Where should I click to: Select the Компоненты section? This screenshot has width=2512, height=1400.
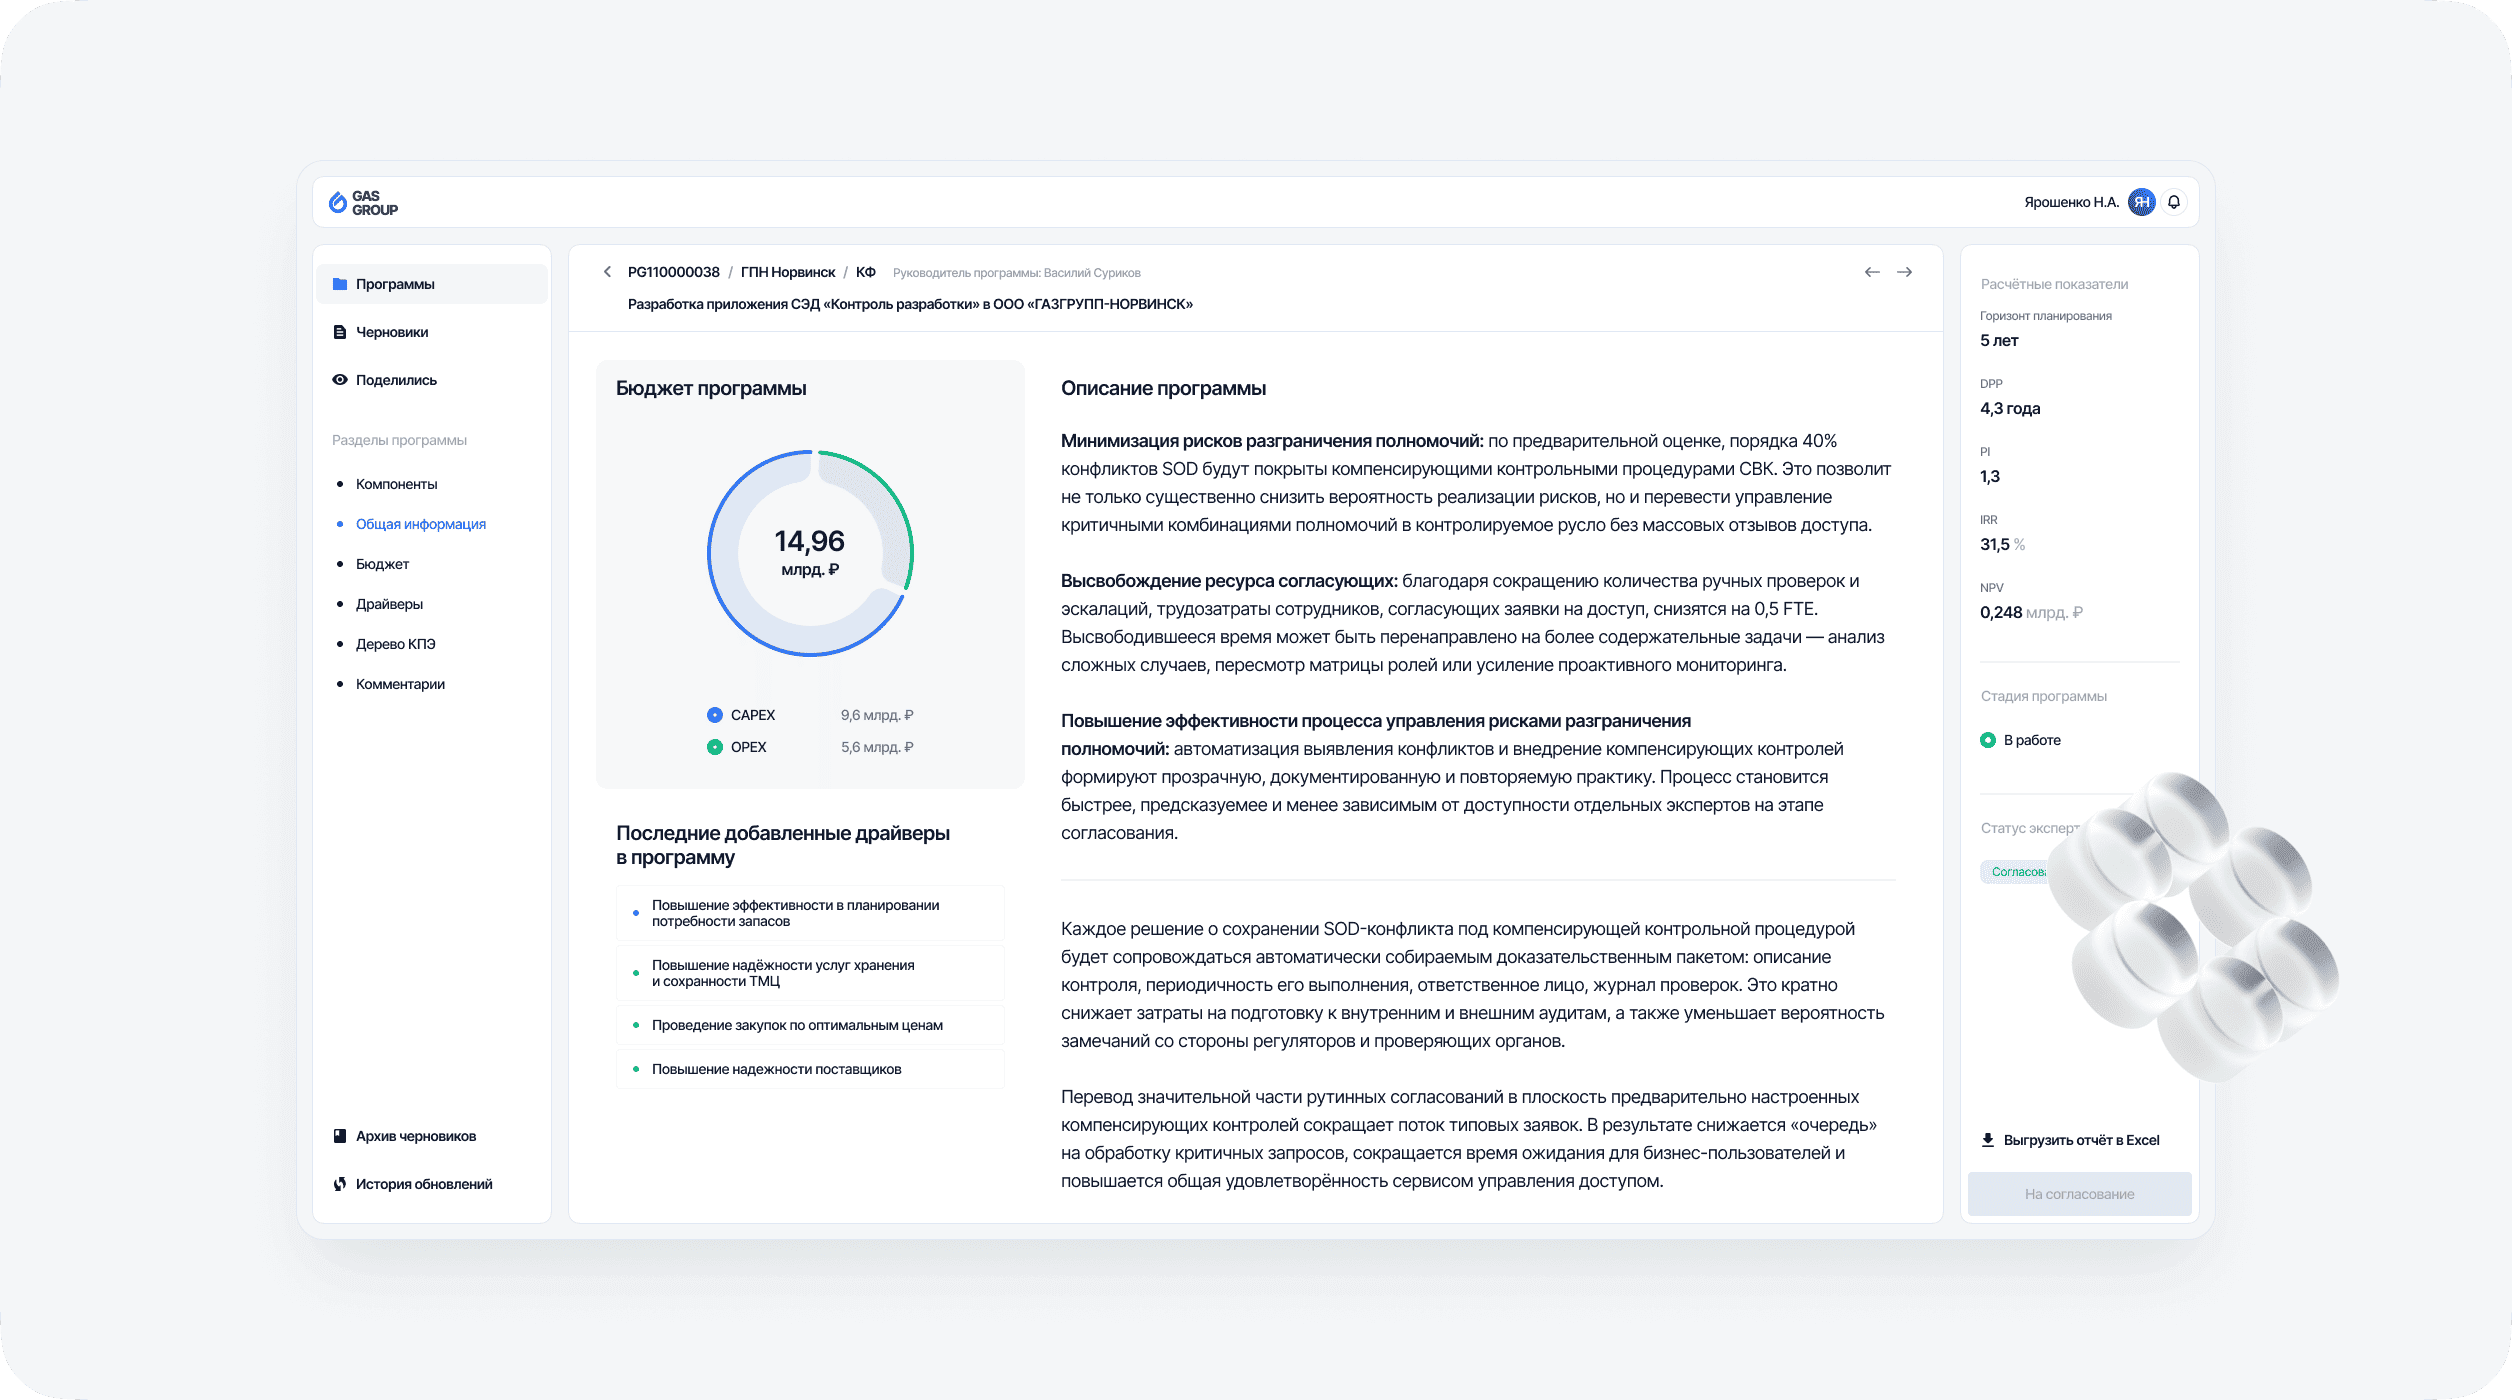click(396, 484)
